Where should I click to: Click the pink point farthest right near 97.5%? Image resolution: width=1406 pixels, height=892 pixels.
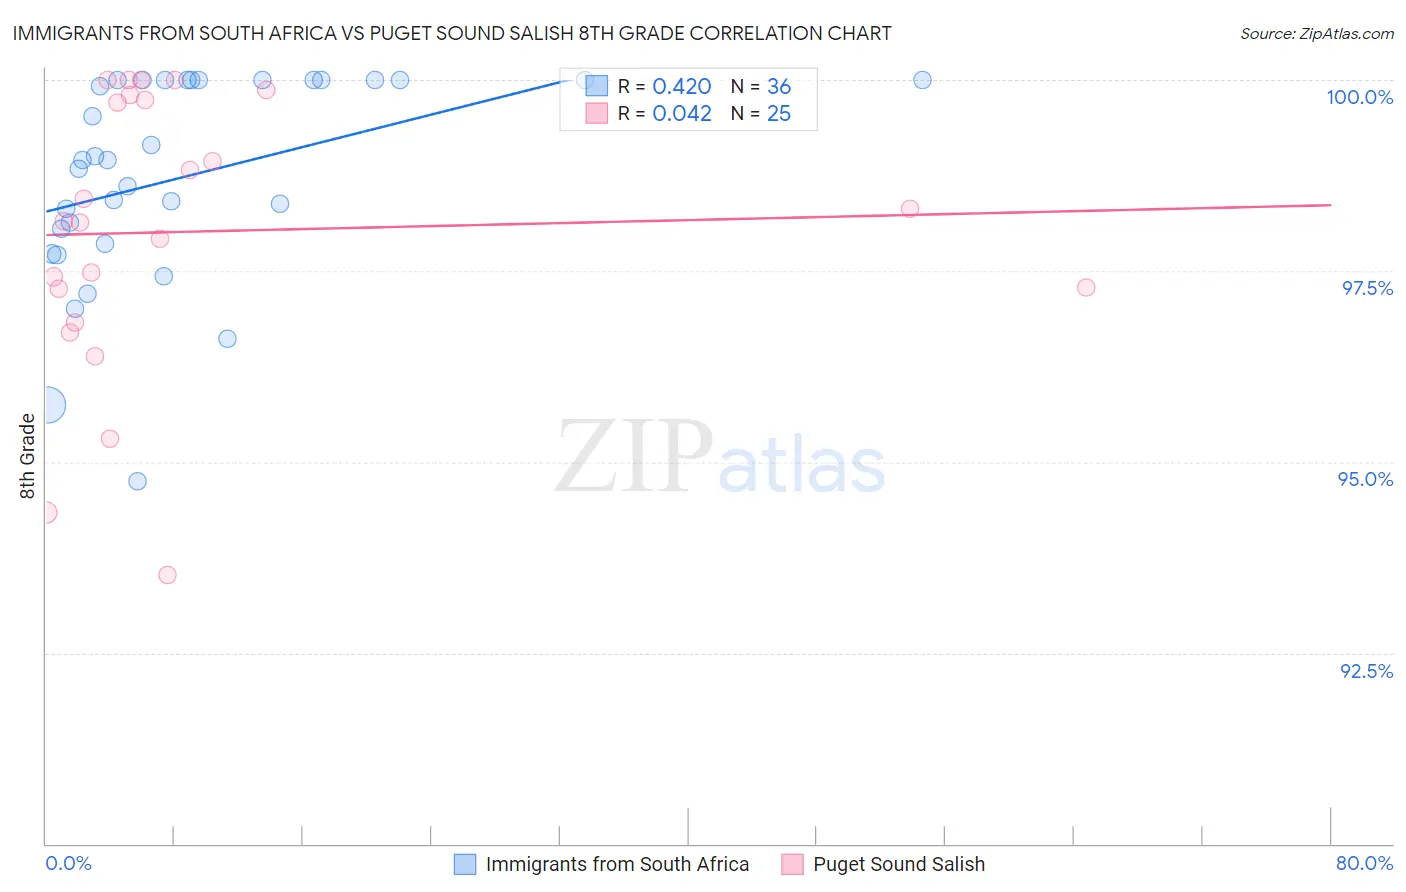pyautogui.click(x=1086, y=287)
